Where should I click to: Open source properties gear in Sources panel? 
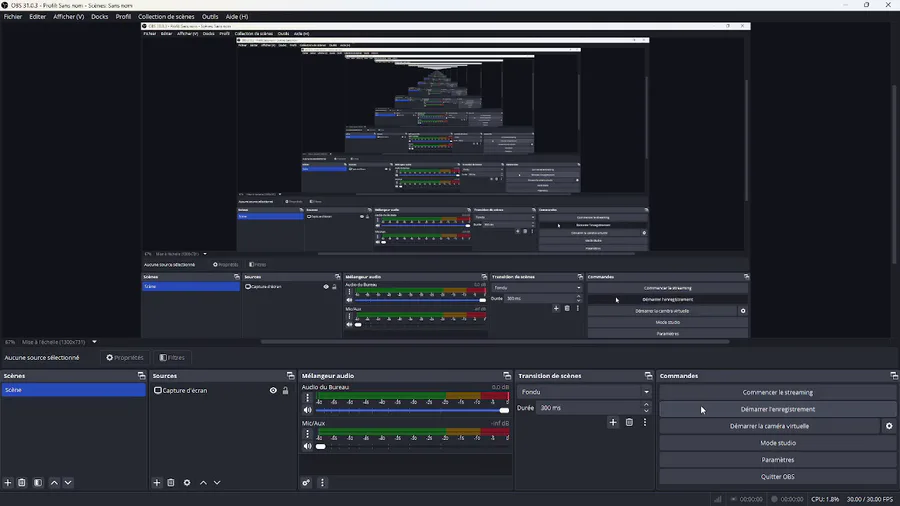[x=187, y=482]
